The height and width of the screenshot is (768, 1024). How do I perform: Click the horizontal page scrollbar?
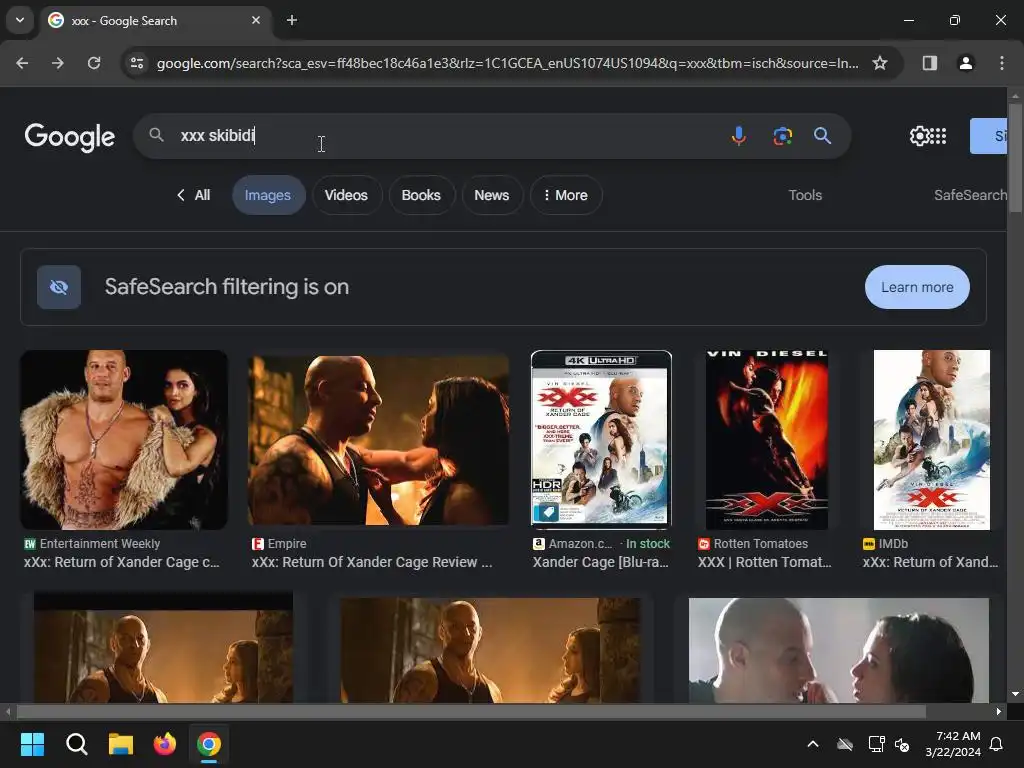point(471,711)
